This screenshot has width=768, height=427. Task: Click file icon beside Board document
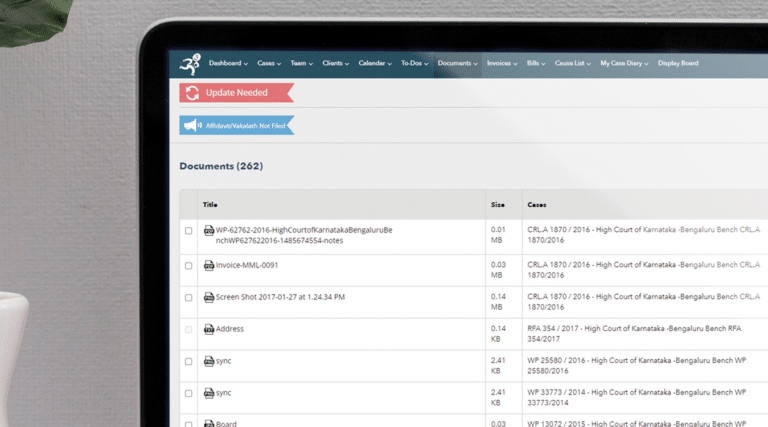pos(209,423)
